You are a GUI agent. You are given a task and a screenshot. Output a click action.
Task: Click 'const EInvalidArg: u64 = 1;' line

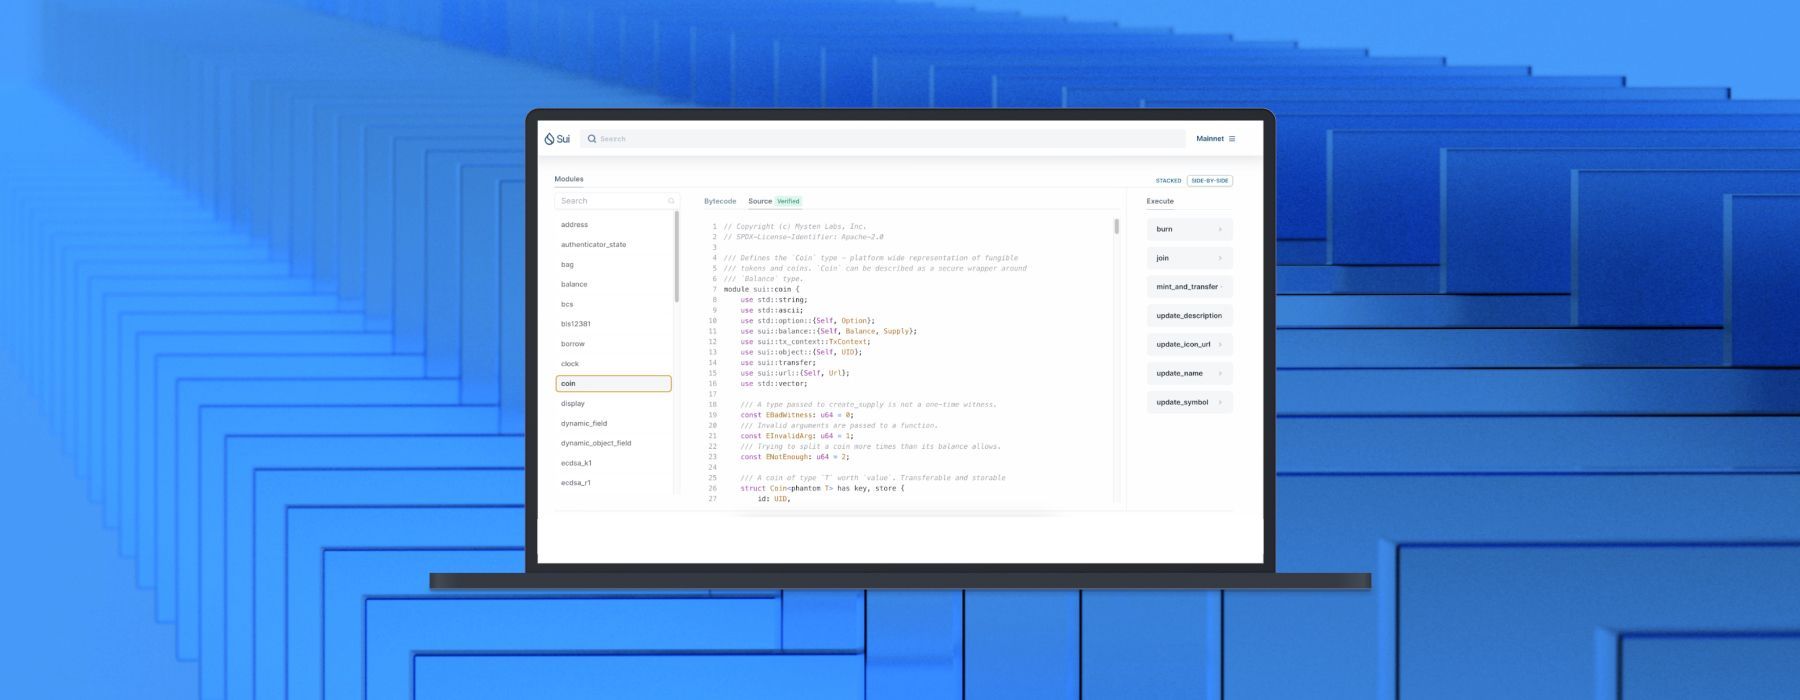click(x=797, y=436)
